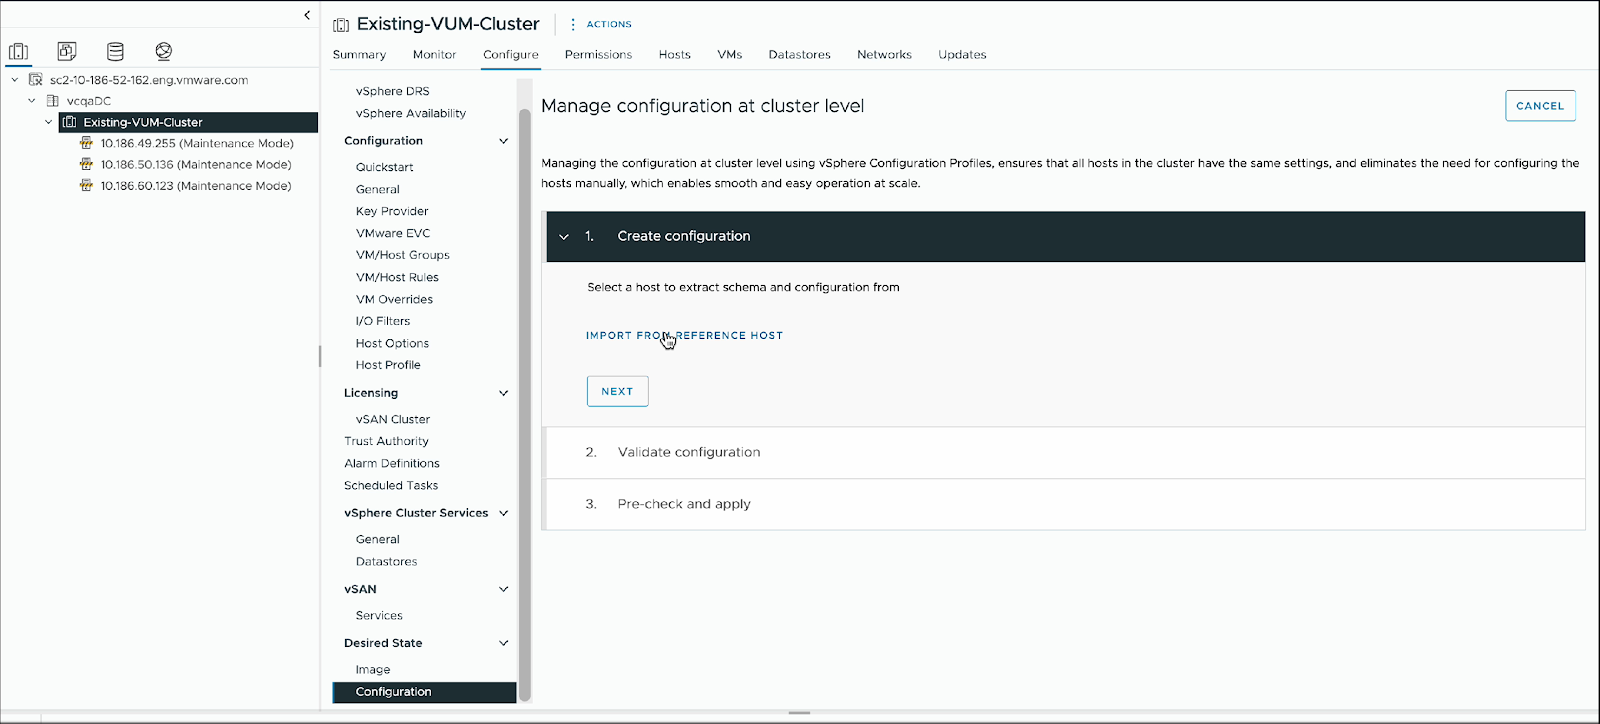Open Host Profile
Screen dimensions: 1600x724
point(388,365)
